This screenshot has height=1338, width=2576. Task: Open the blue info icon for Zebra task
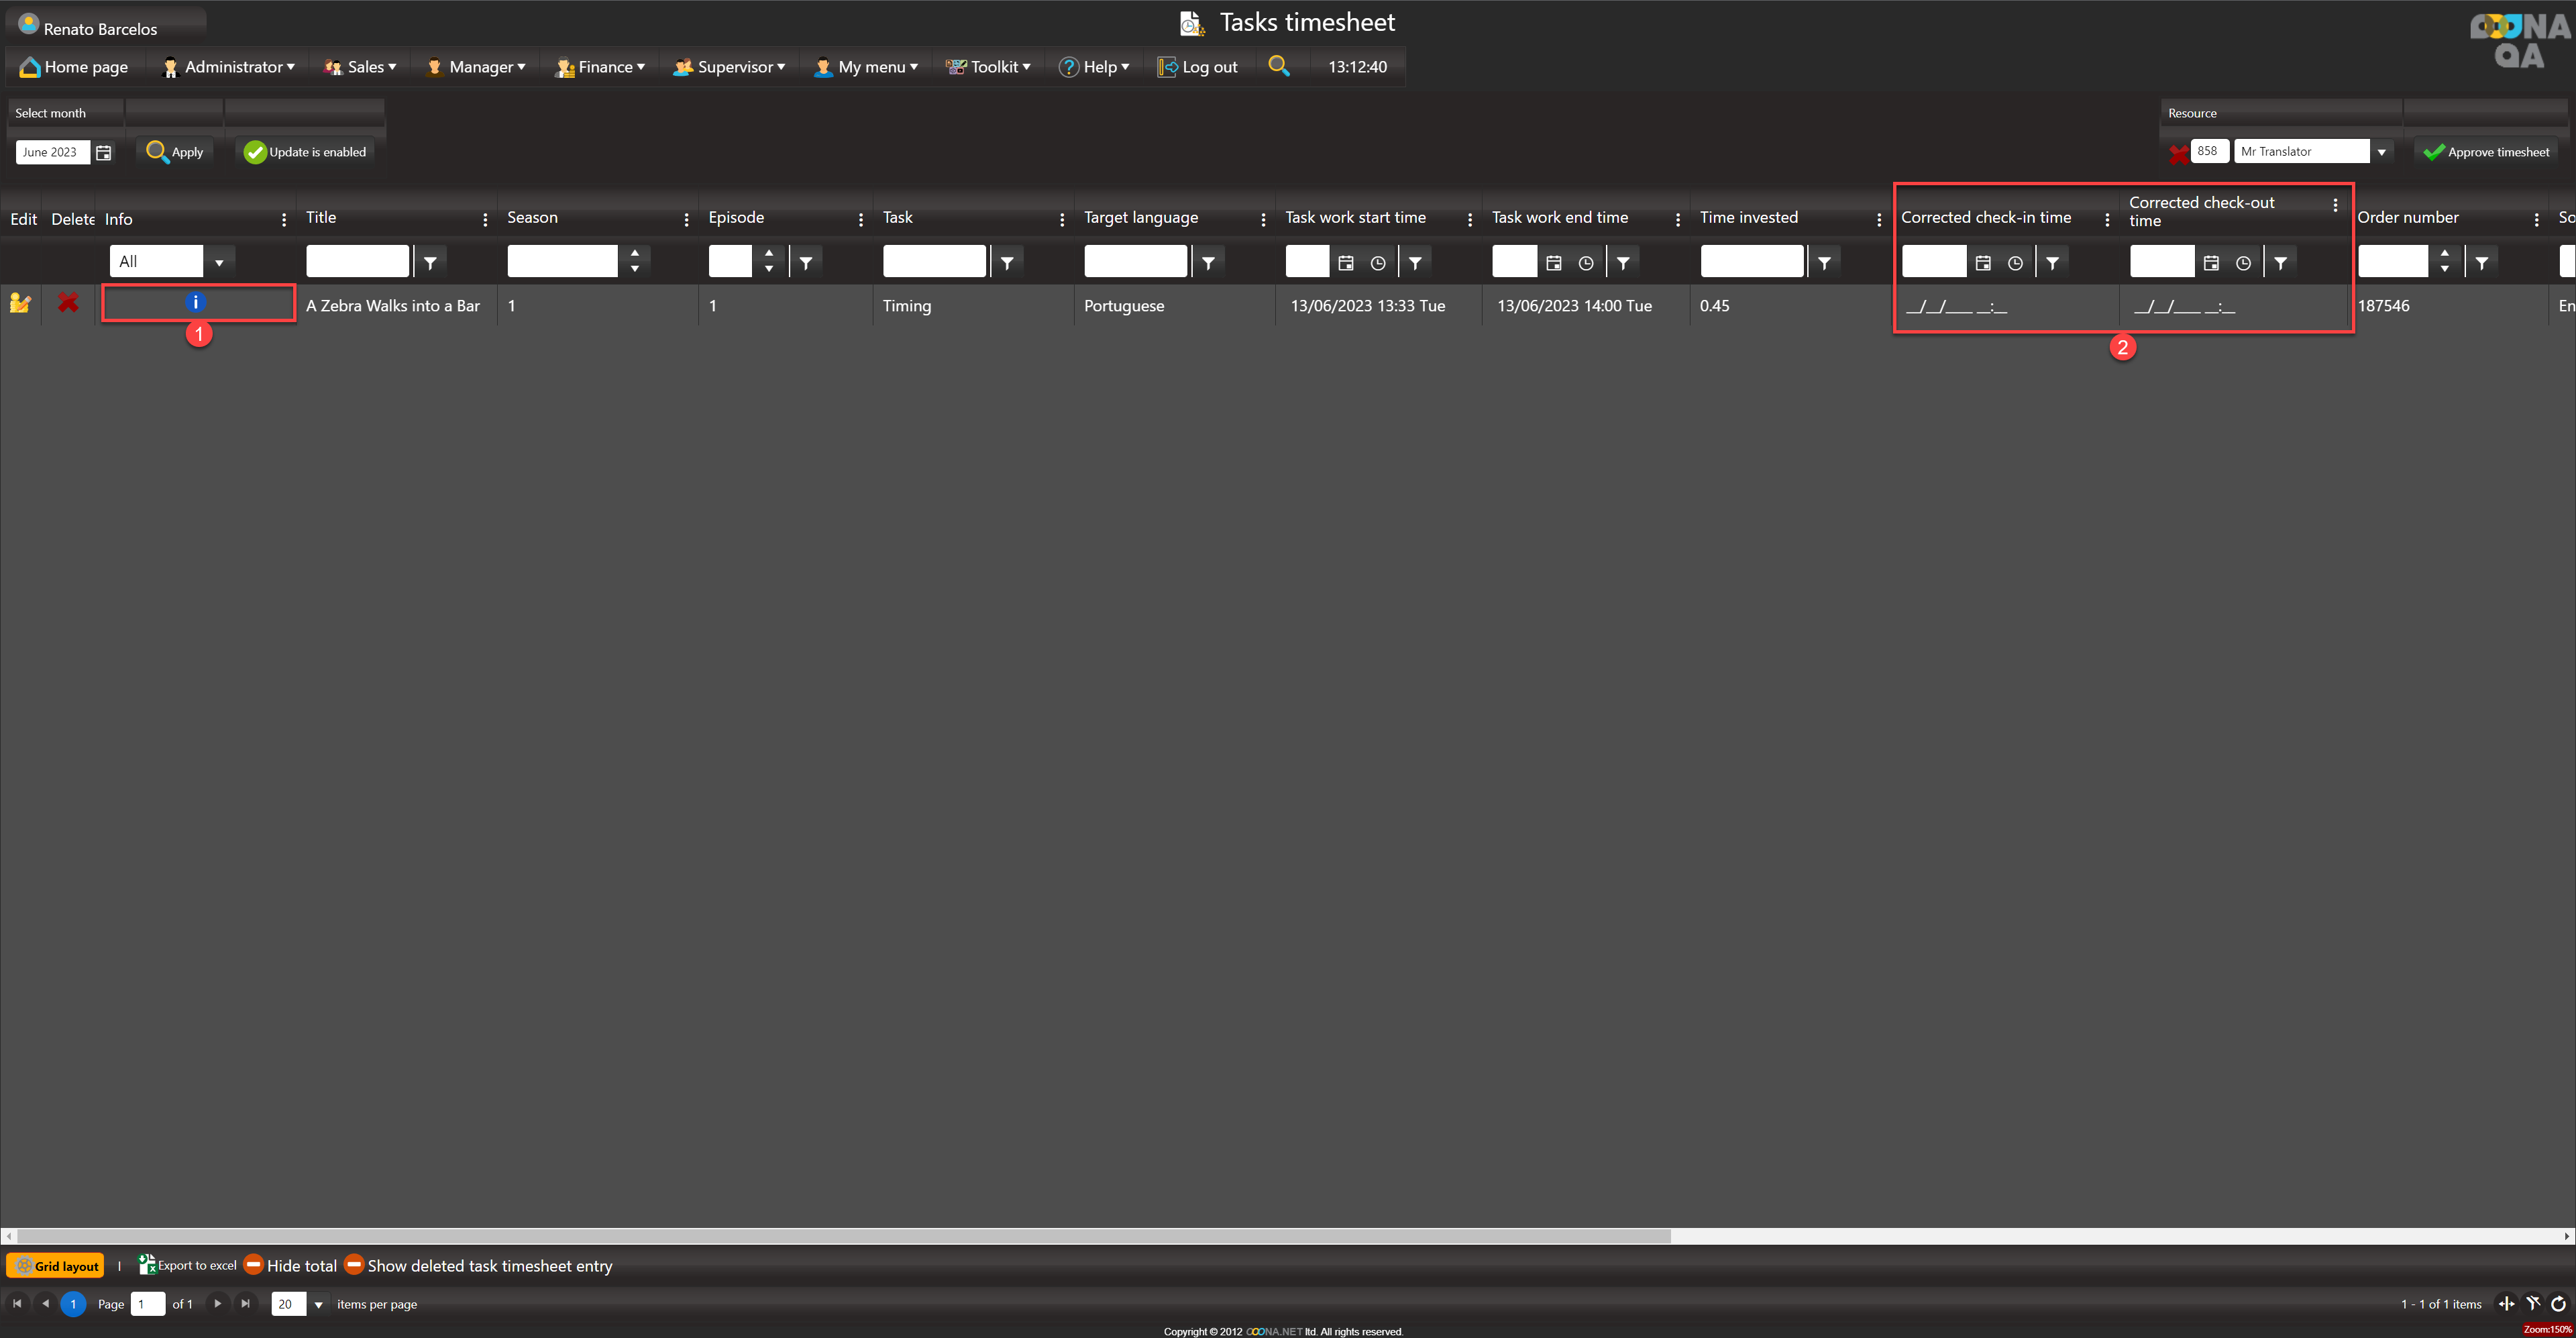[x=196, y=302]
